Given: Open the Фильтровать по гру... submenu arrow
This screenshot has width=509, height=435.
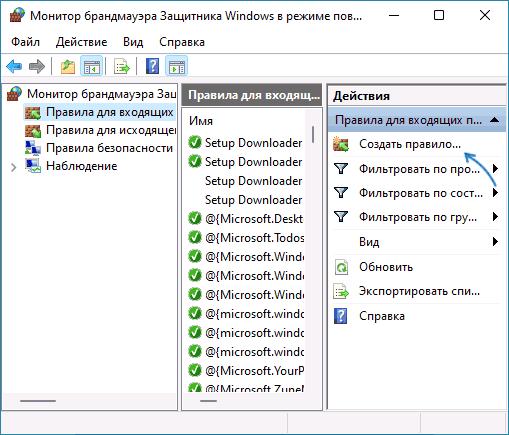Looking at the screenshot, I should 495,217.
